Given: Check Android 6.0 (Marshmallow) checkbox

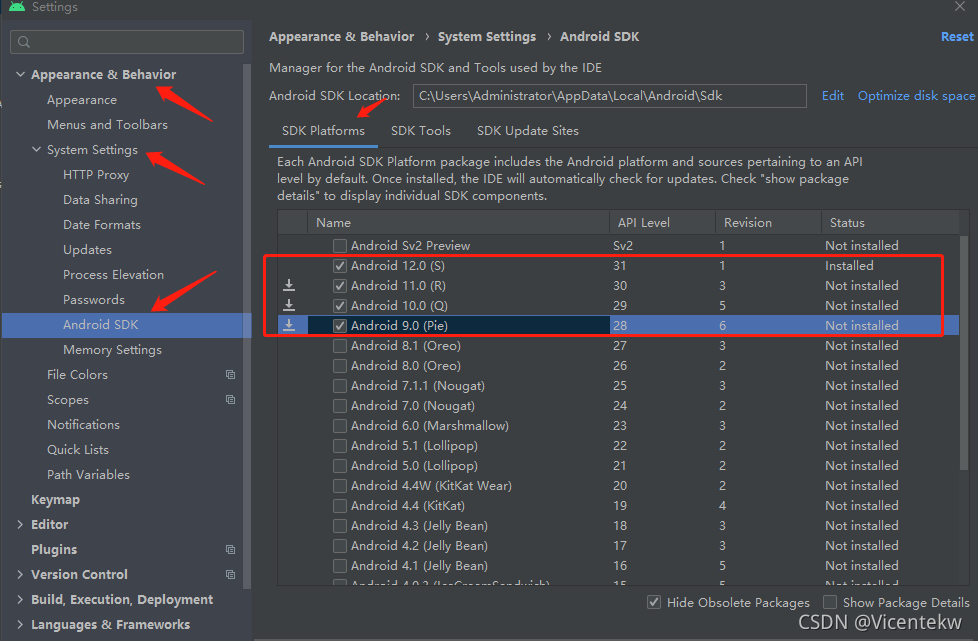Looking at the screenshot, I should [339, 425].
